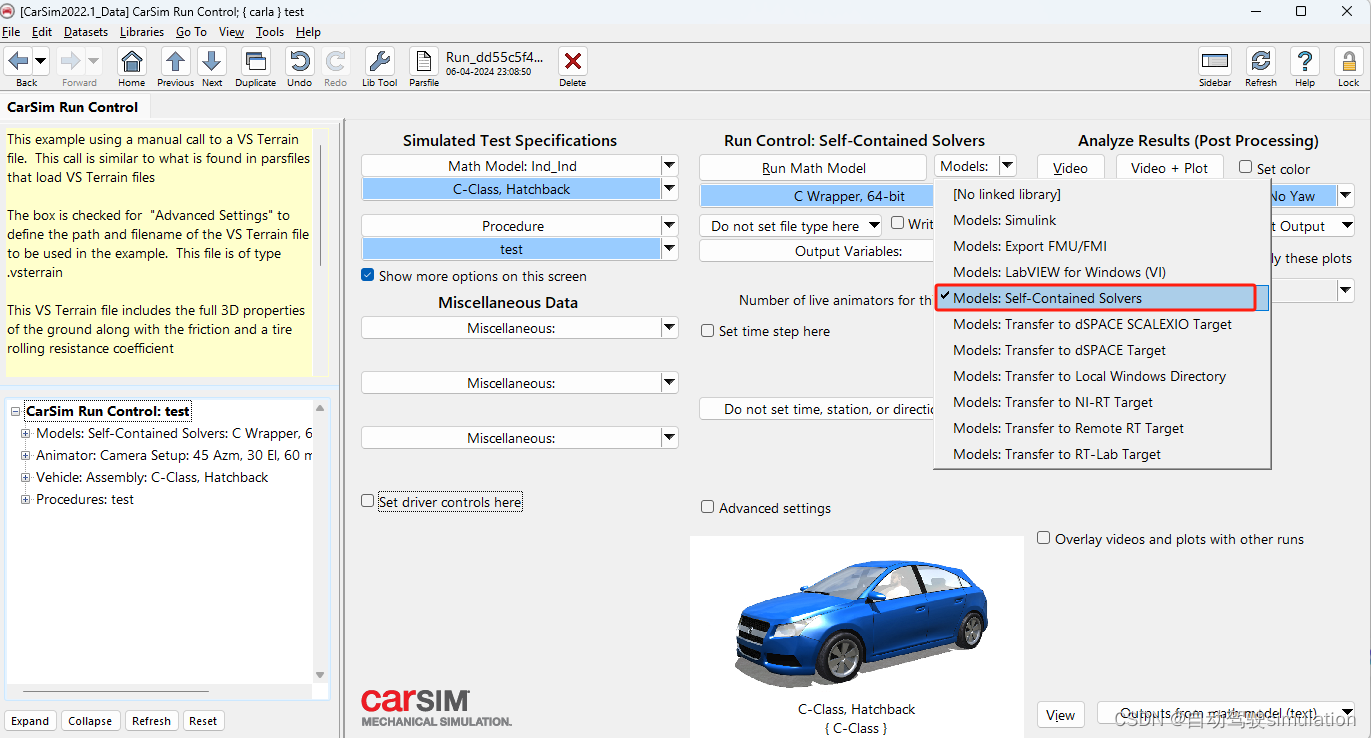Screen dimensions: 1371x738
Task: Open the File menu
Action: click(x=11, y=32)
